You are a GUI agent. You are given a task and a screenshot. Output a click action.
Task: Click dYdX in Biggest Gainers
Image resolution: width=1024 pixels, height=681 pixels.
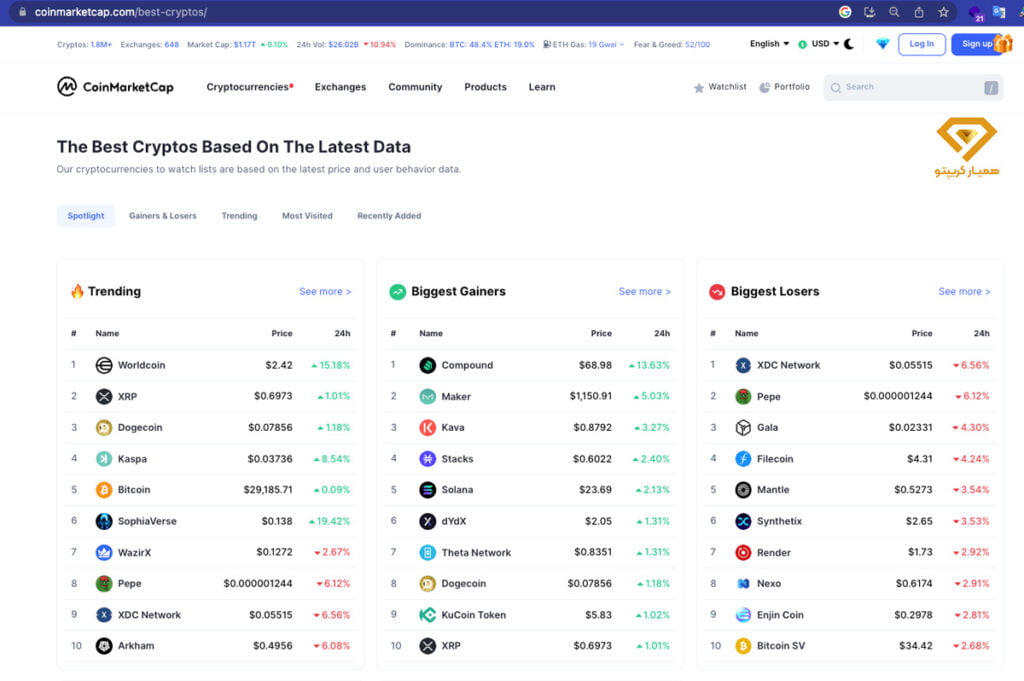click(x=453, y=521)
